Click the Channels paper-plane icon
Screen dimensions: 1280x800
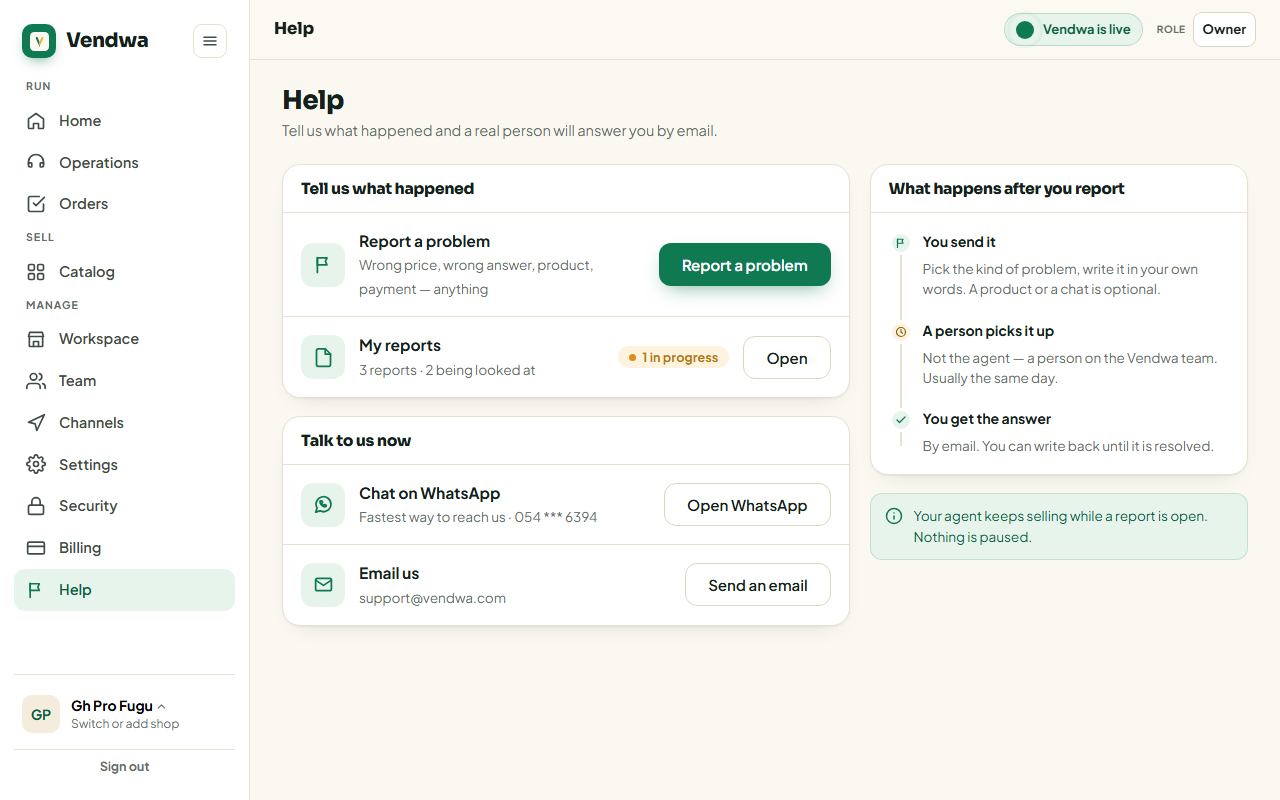coord(36,423)
